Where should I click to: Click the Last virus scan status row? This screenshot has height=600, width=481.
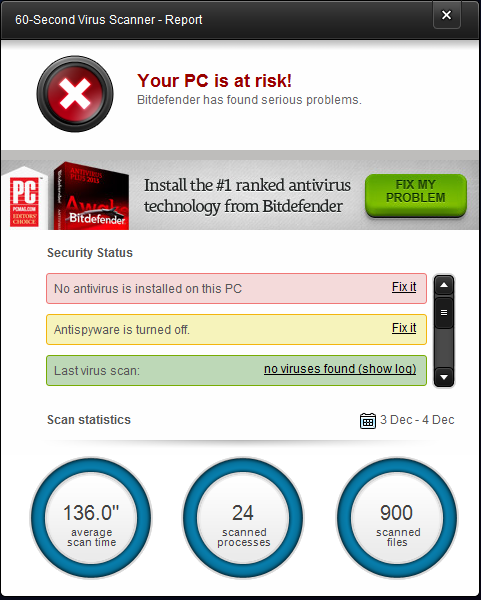click(236, 370)
